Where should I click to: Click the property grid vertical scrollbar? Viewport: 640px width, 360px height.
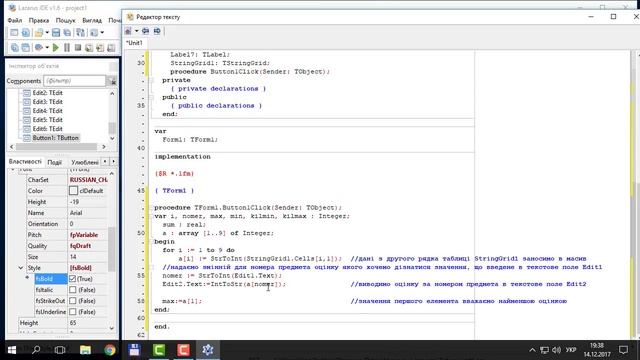pyautogui.click(x=112, y=250)
